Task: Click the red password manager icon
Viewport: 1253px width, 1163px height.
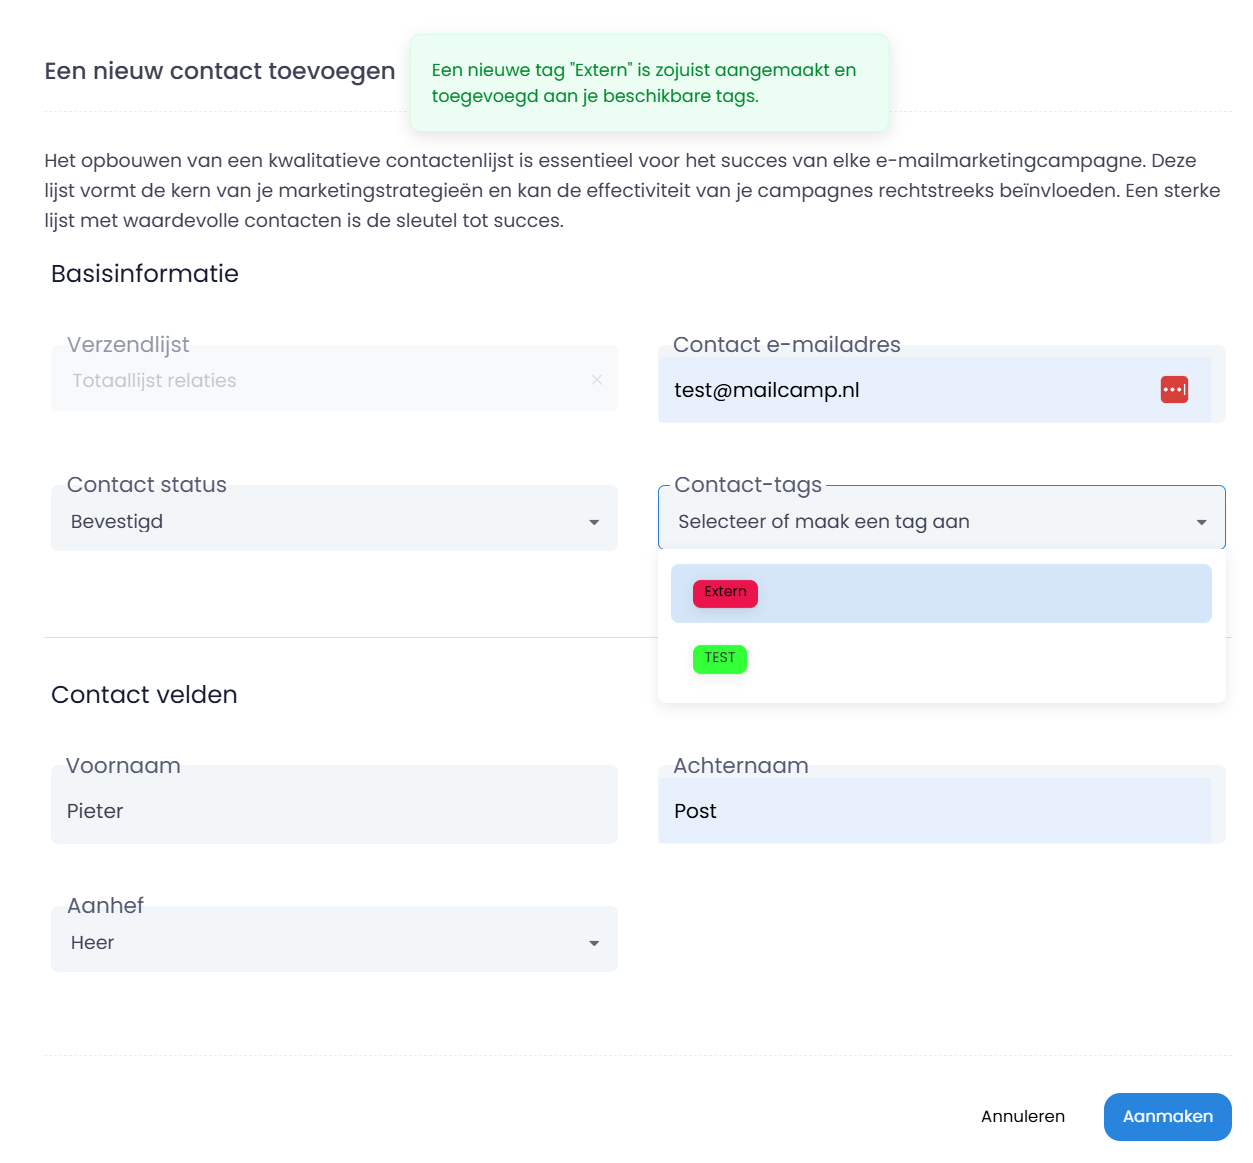Action: pyautogui.click(x=1174, y=390)
